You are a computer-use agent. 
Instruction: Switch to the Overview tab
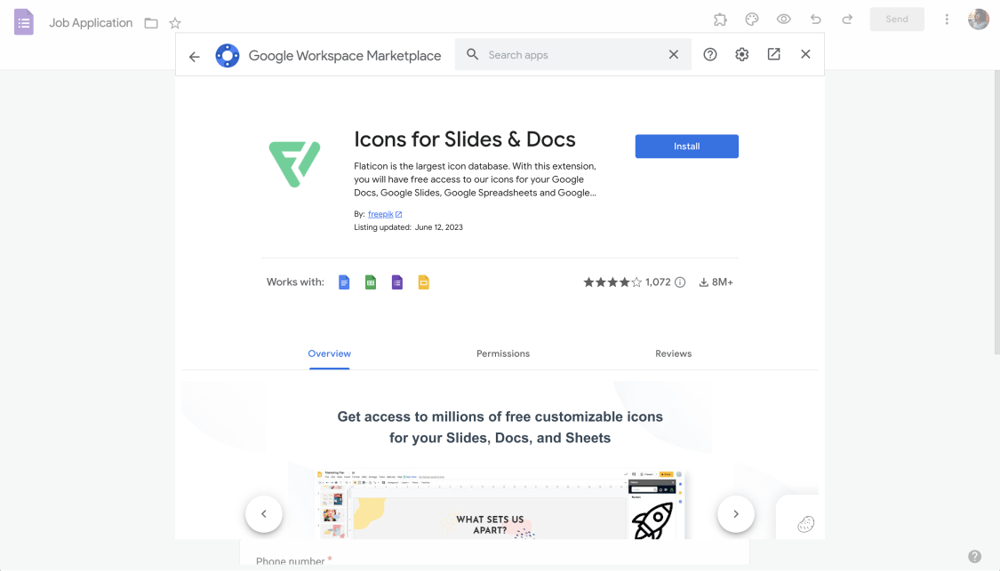coord(329,353)
